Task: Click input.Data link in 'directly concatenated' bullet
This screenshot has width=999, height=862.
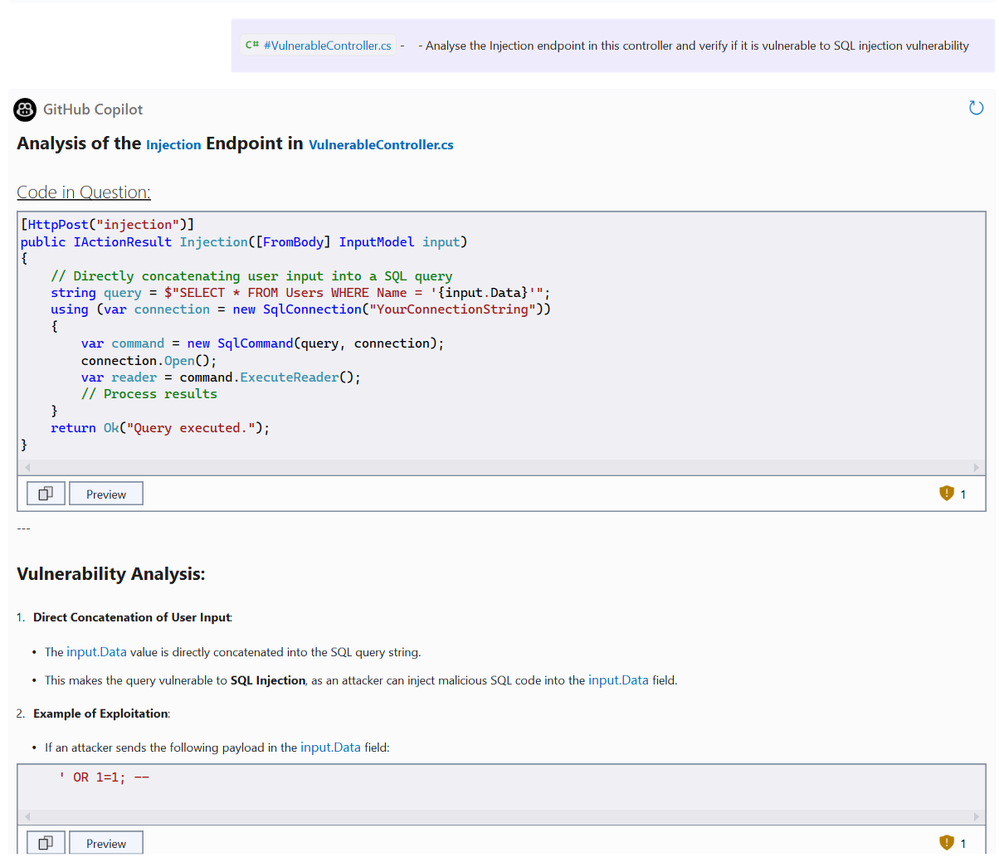Action: click(x=96, y=652)
